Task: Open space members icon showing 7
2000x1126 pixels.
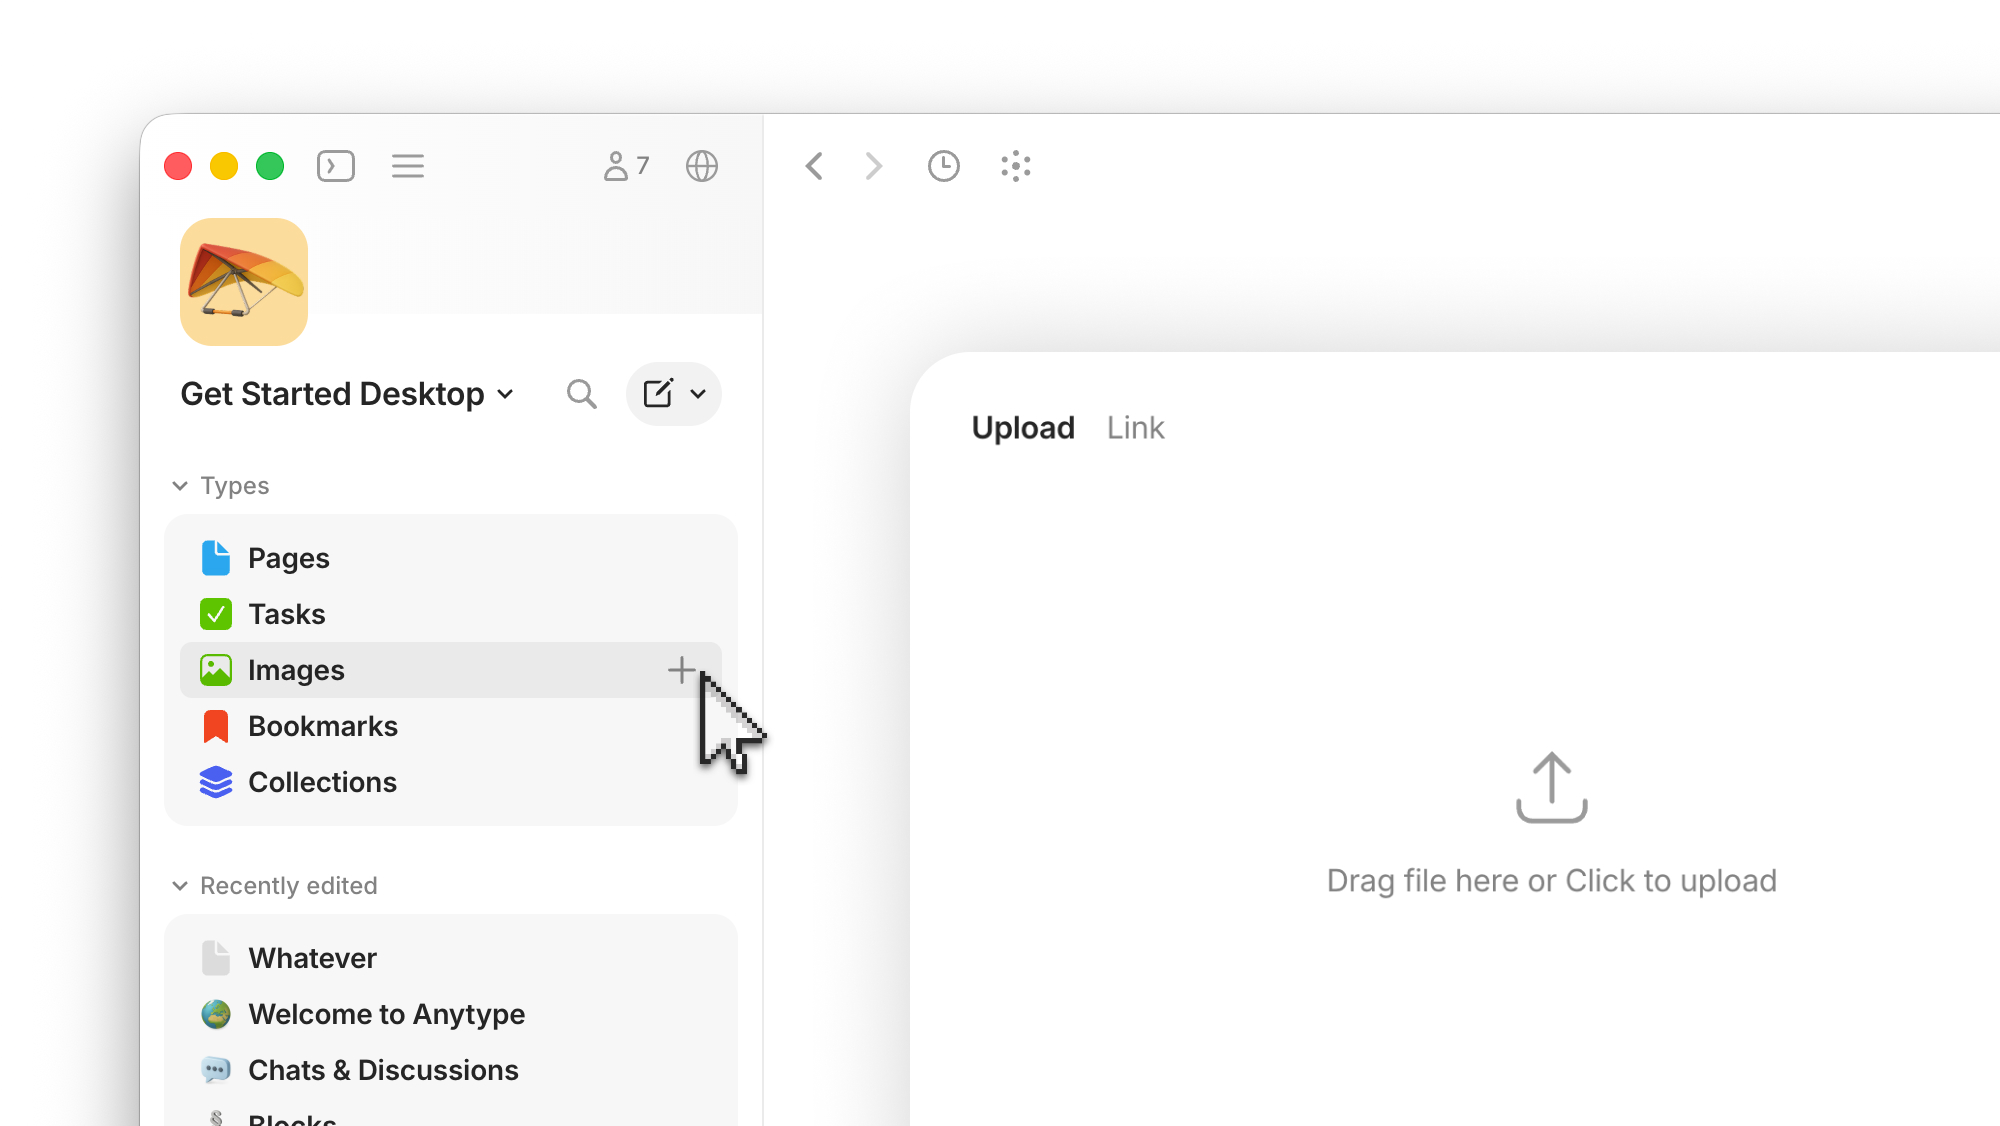Action: [626, 166]
